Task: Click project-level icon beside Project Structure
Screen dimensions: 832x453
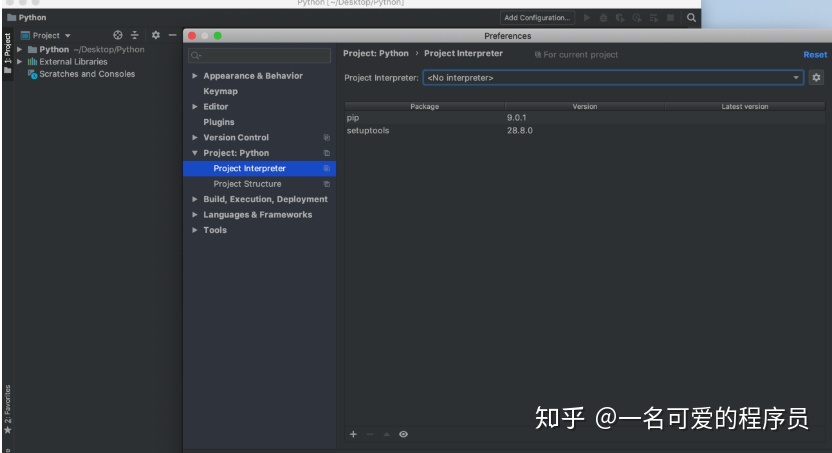Action: pyautogui.click(x=327, y=184)
